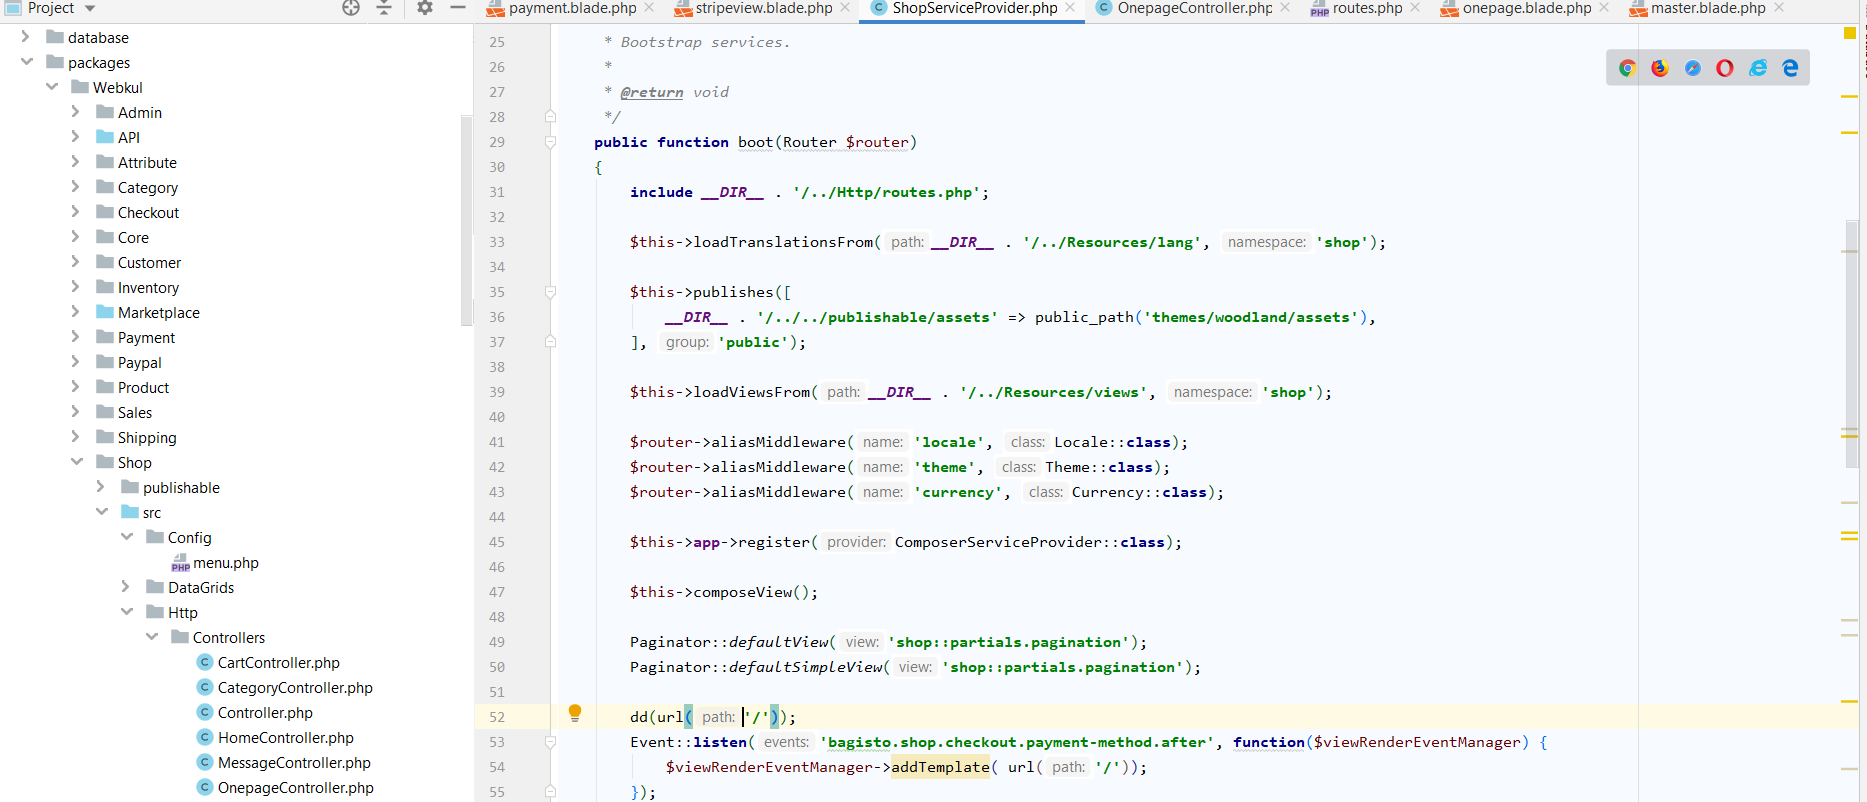Click 'composeView' call on line 47
The image size is (1867, 802).
(x=743, y=592)
